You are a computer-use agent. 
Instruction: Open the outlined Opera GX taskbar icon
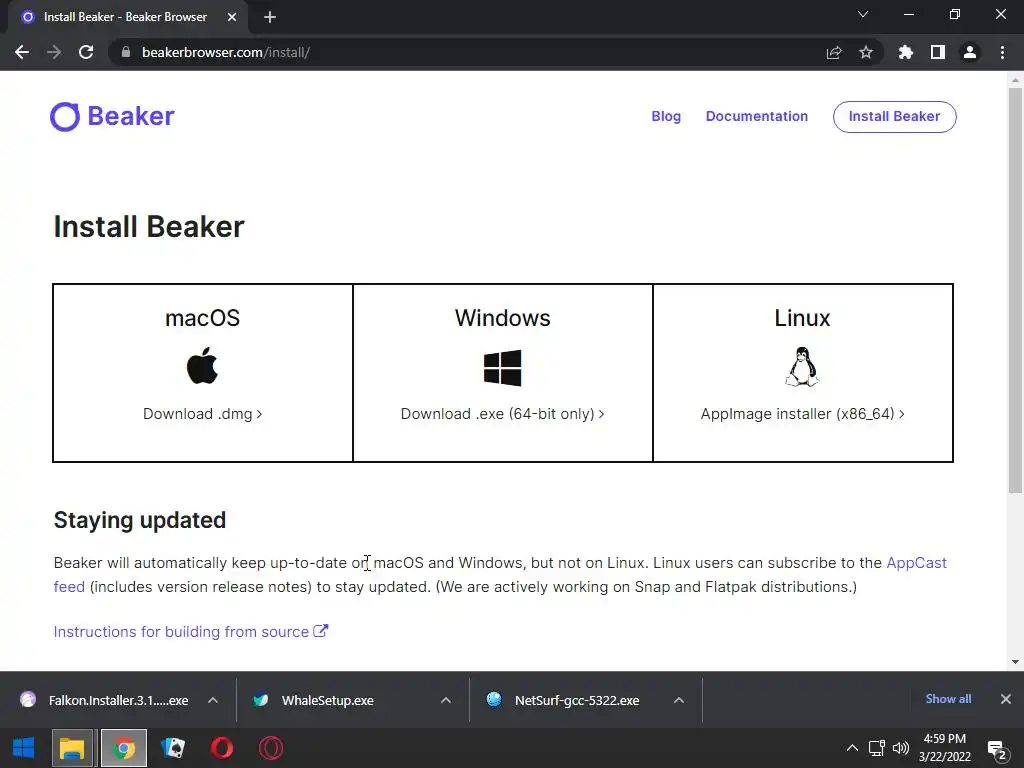[271, 748]
